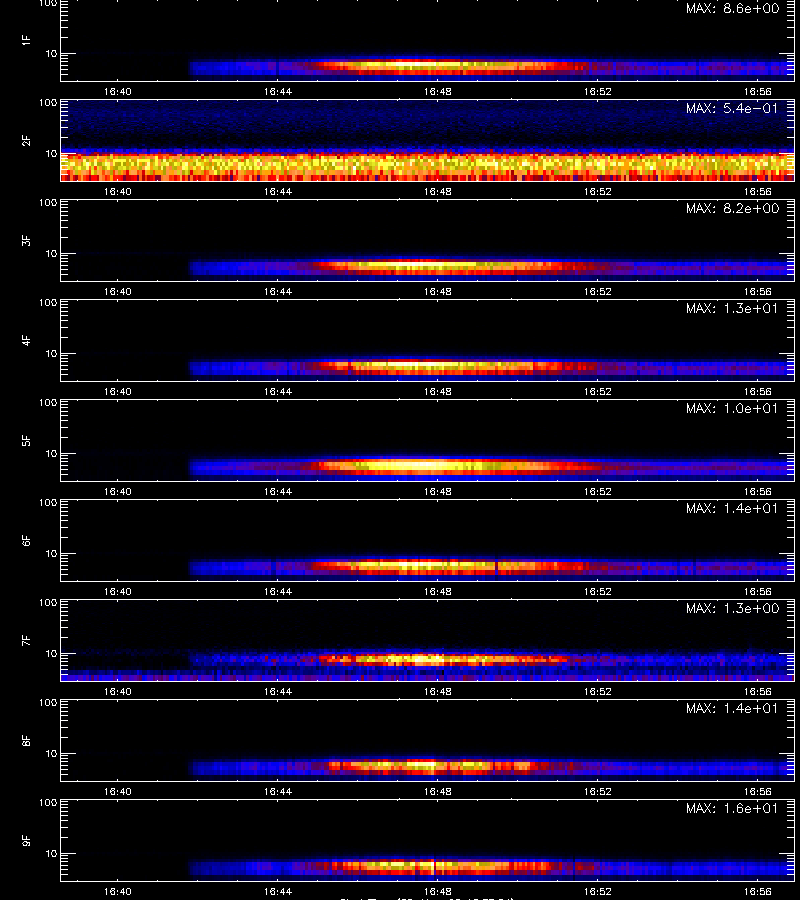Click the '100' y-axis value of panel 9F

tap(48, 802)
